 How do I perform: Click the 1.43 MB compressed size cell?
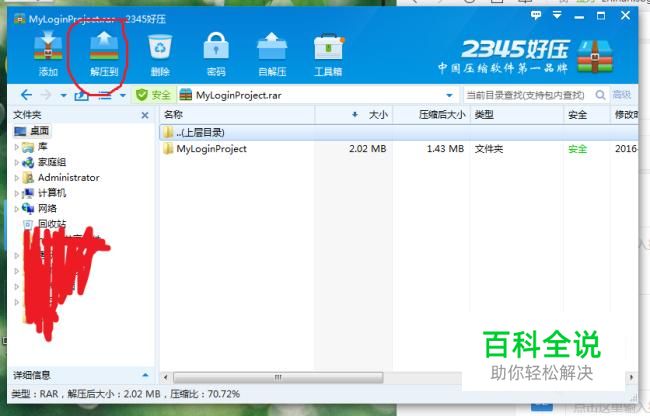(445, 149)
